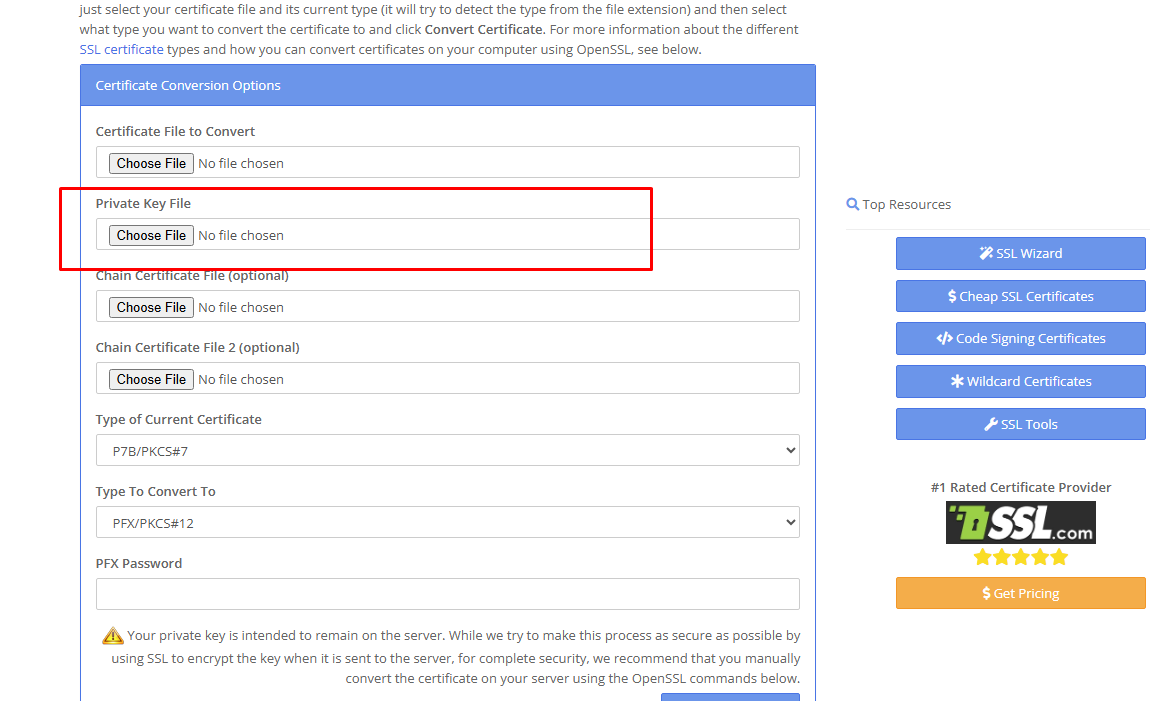Image resolution: width=1150 pixels, height=701 pixels.
Task: Click the Private Key File label
Action: pyautogui.click(x=143, y=203)
